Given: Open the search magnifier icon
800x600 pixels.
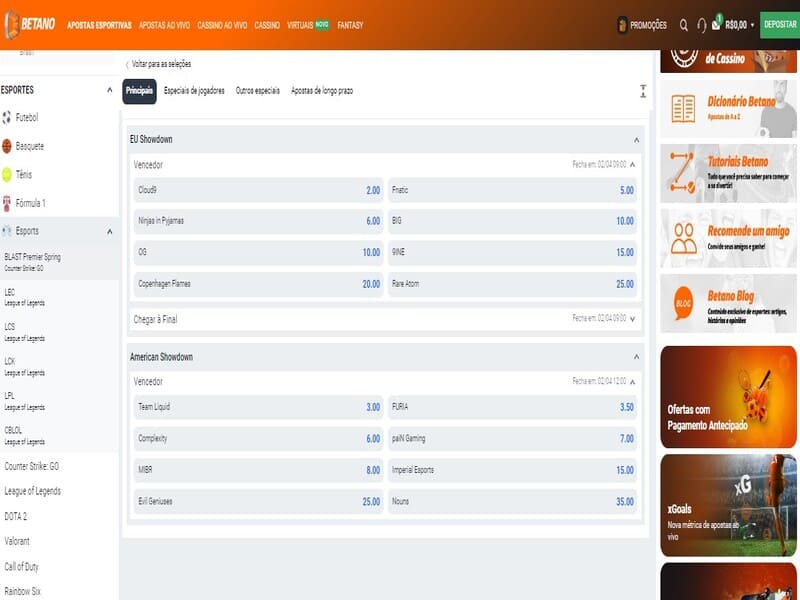Looking at the screenshot, I should [x=683, y=25].
